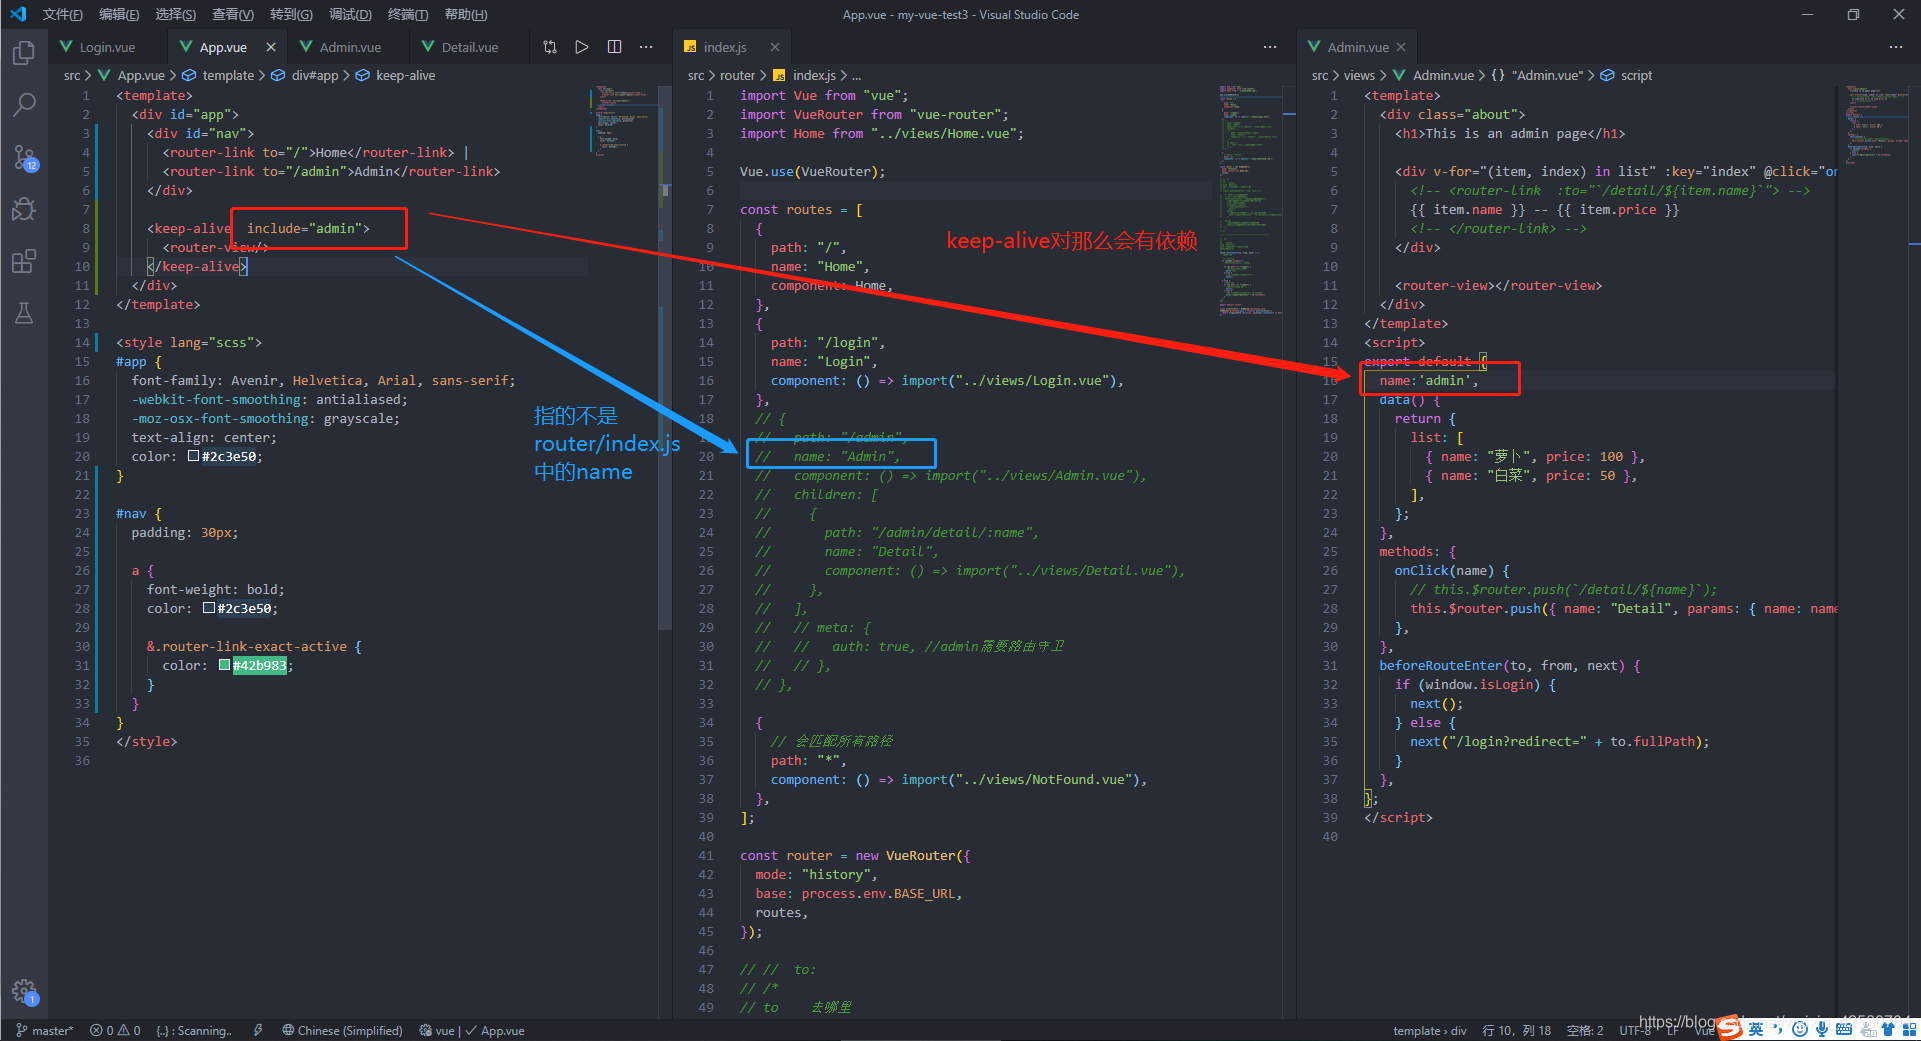Click script in the Admin.vue breadcrumb
This screenshot has height=1041, width=1921.
(1636, 76)
